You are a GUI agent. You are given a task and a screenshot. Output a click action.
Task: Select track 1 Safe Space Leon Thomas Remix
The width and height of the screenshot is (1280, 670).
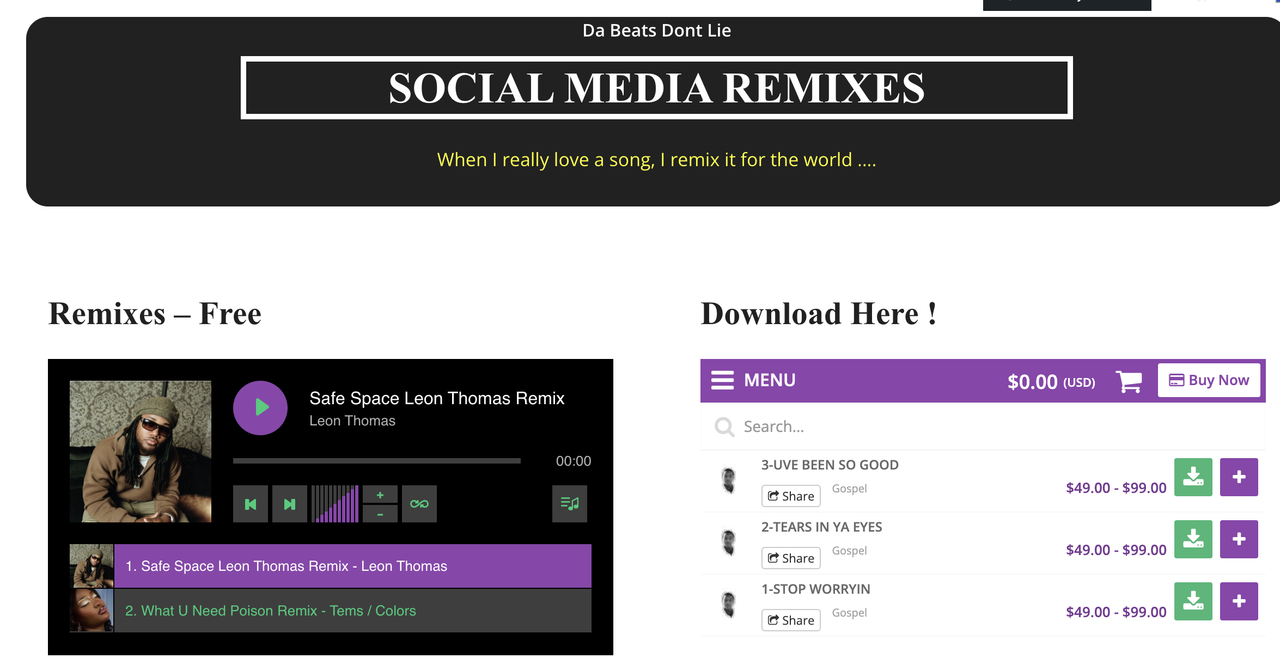pos(352,566)
